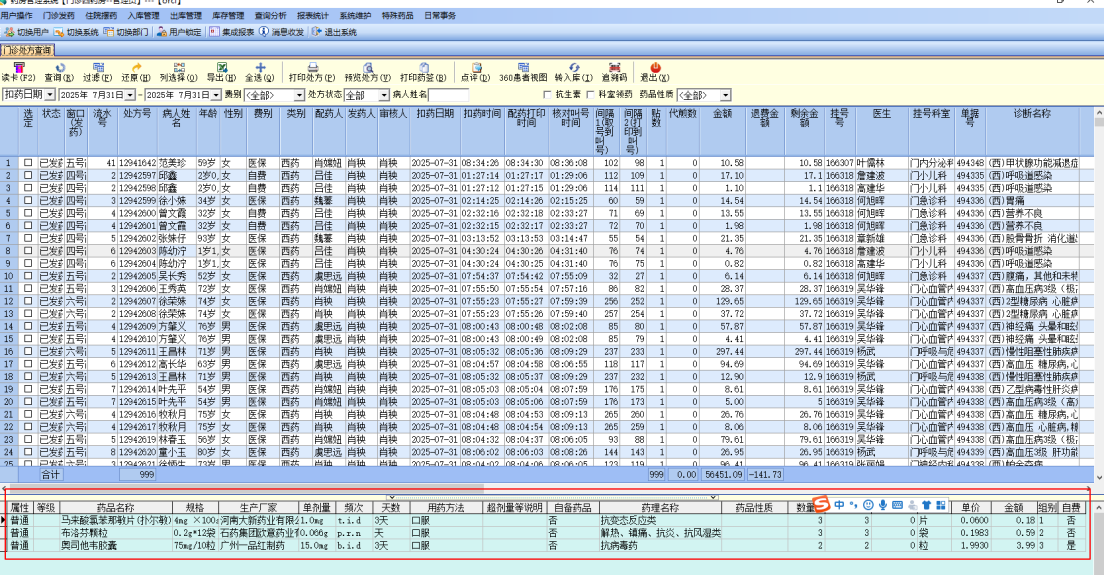Viewport: 1105px width, 576px height.
Task: Sort by the 金额 column header in main grid
Action: [x=722, y=131]
